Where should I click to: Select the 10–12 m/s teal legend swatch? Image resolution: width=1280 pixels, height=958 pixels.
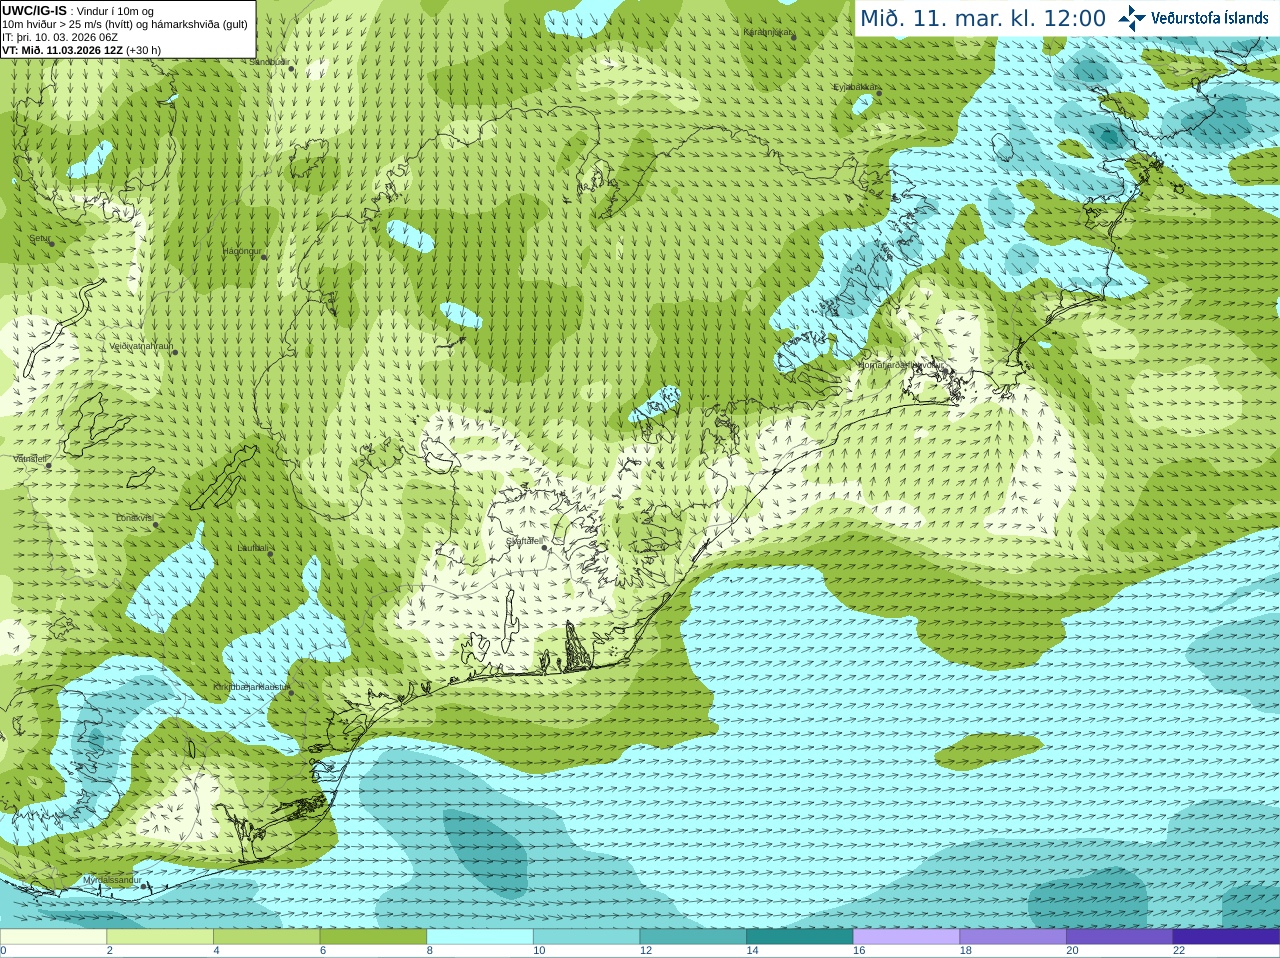(586, 937)
